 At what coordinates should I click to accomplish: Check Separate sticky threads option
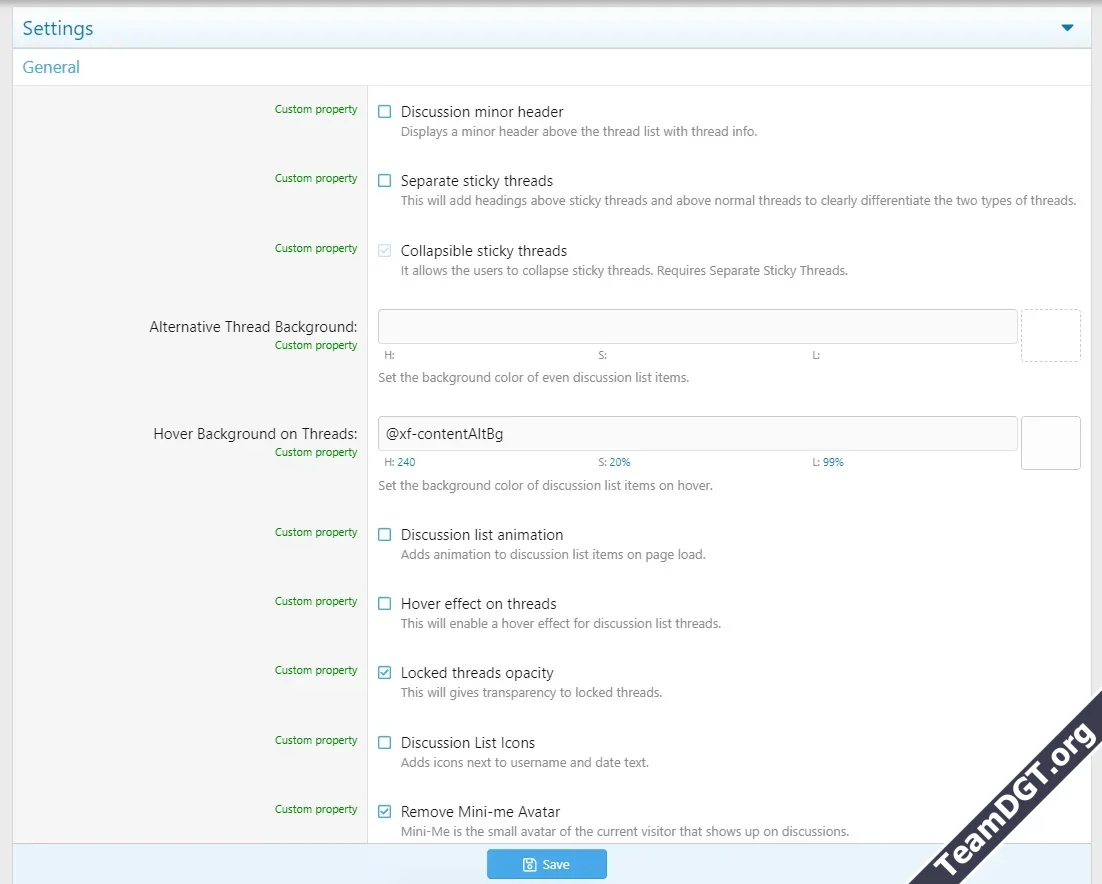pos(385,181)
